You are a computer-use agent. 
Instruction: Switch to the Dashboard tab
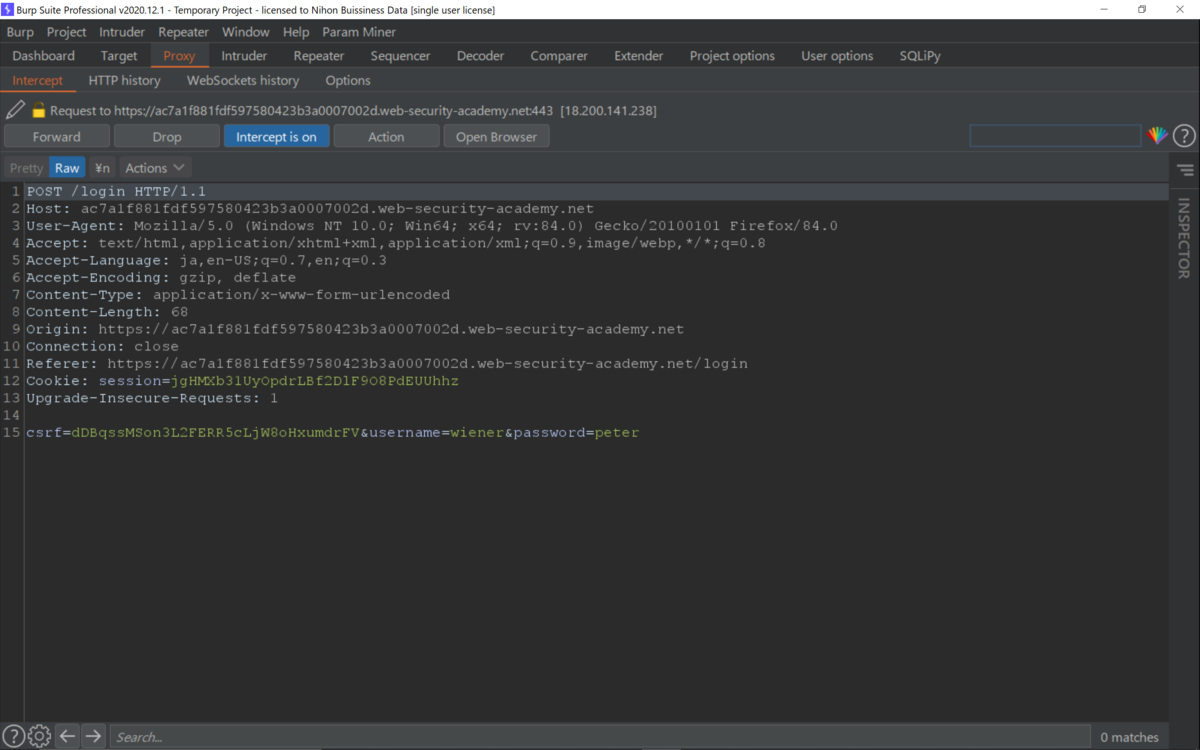pyautogui.click(x=44, y=56)
